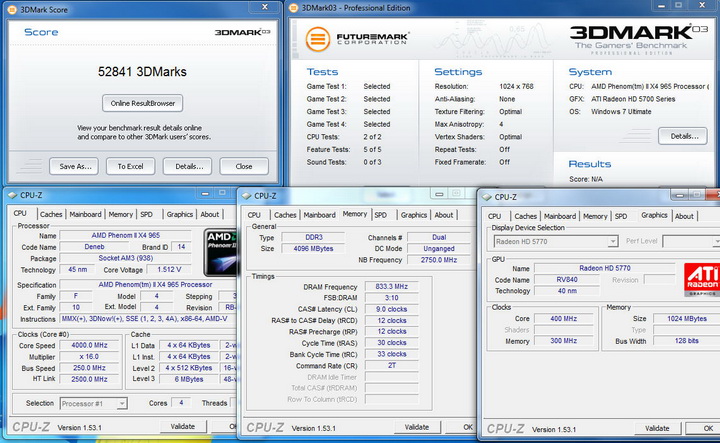Select Caches tab in middle CPU-Z window
This screenshot has height=443, width=720.
(x=285, y=215)
